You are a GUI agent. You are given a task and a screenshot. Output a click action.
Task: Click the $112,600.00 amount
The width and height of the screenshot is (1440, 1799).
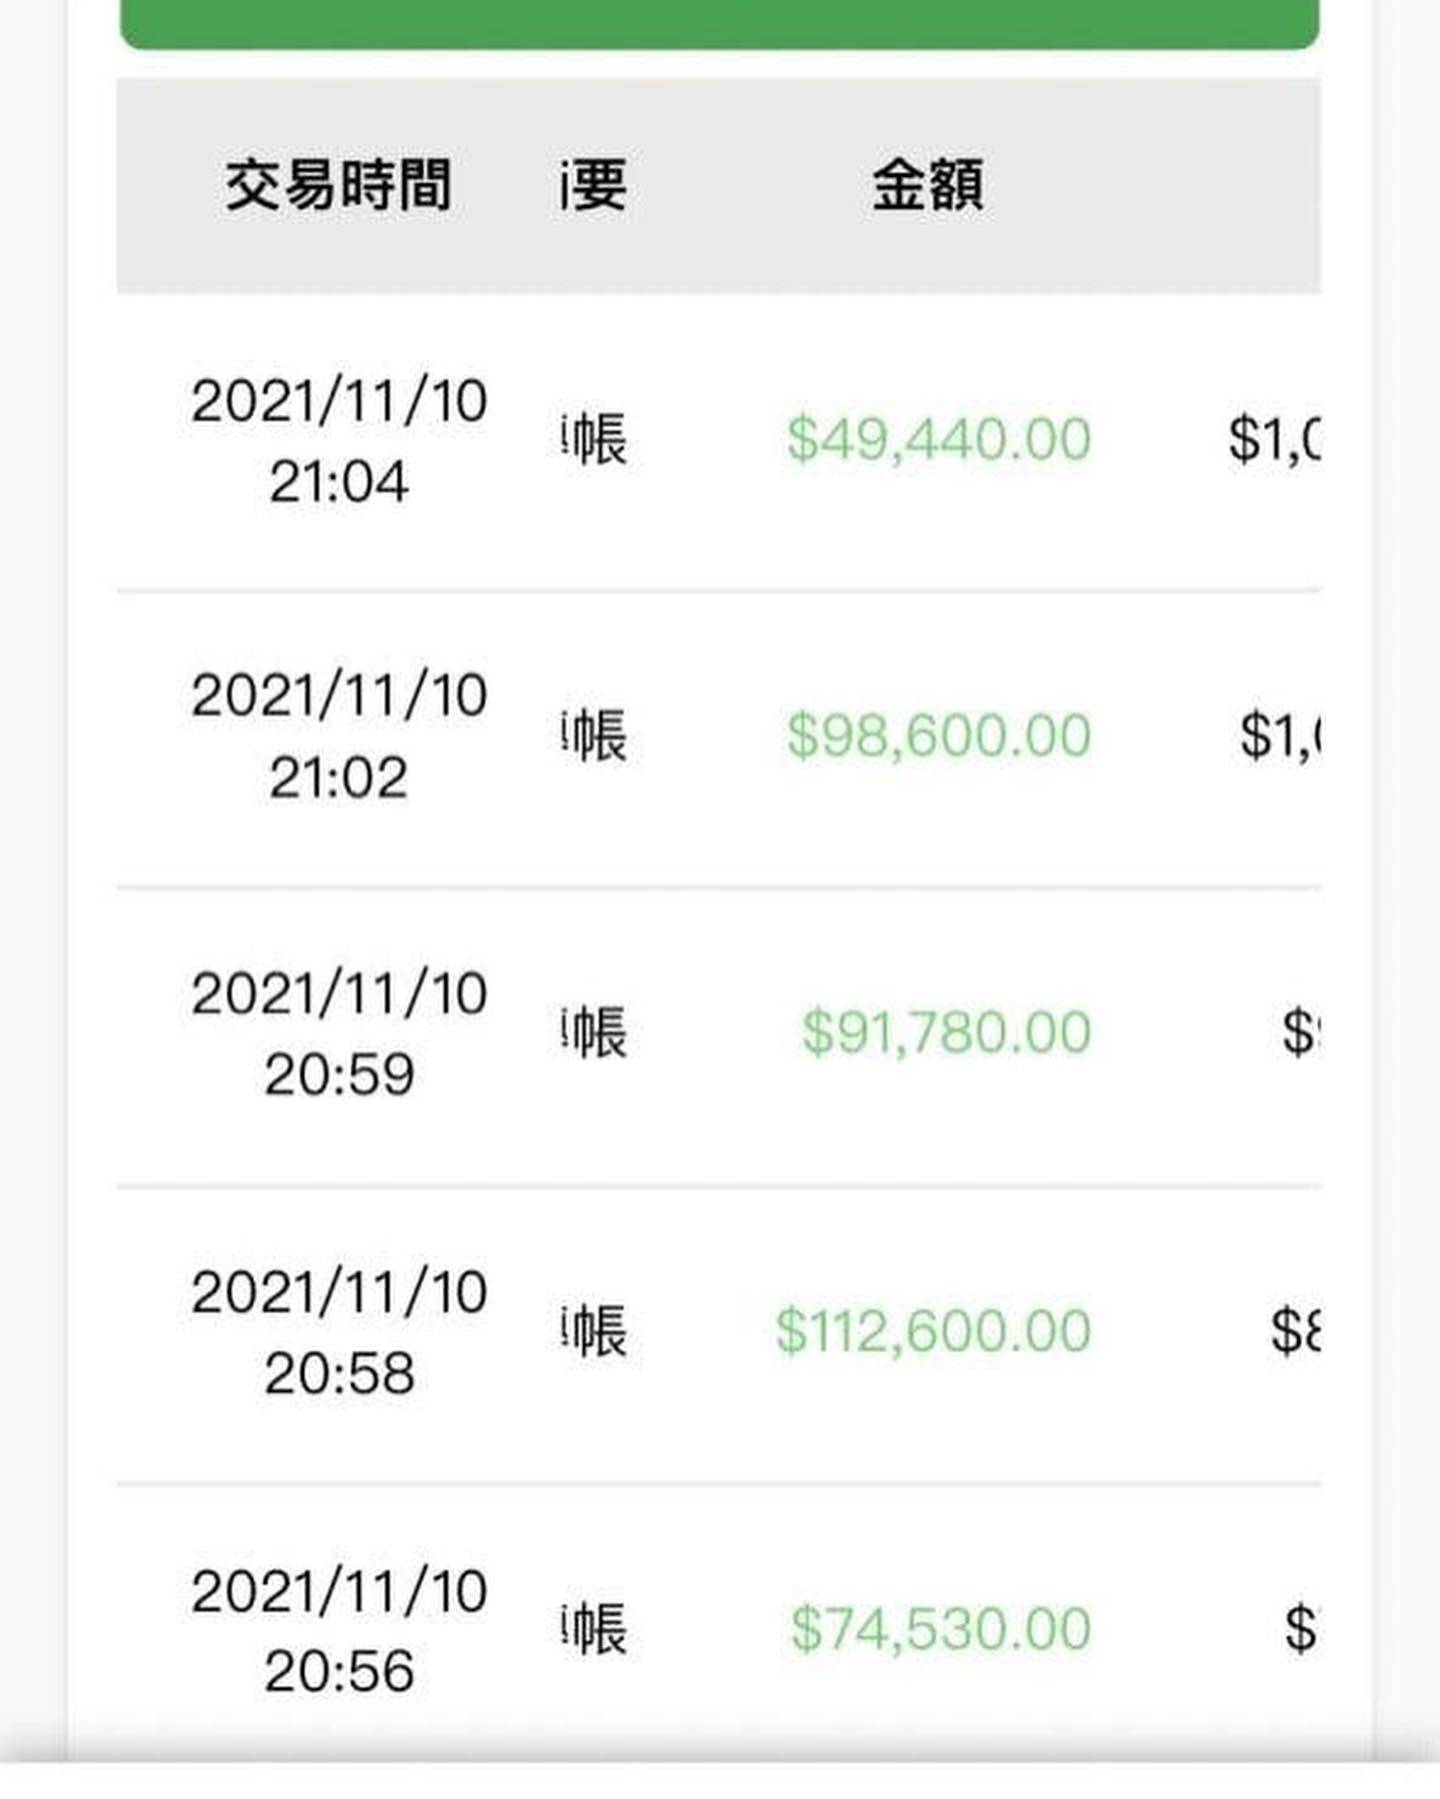[x=933, y=1331]
